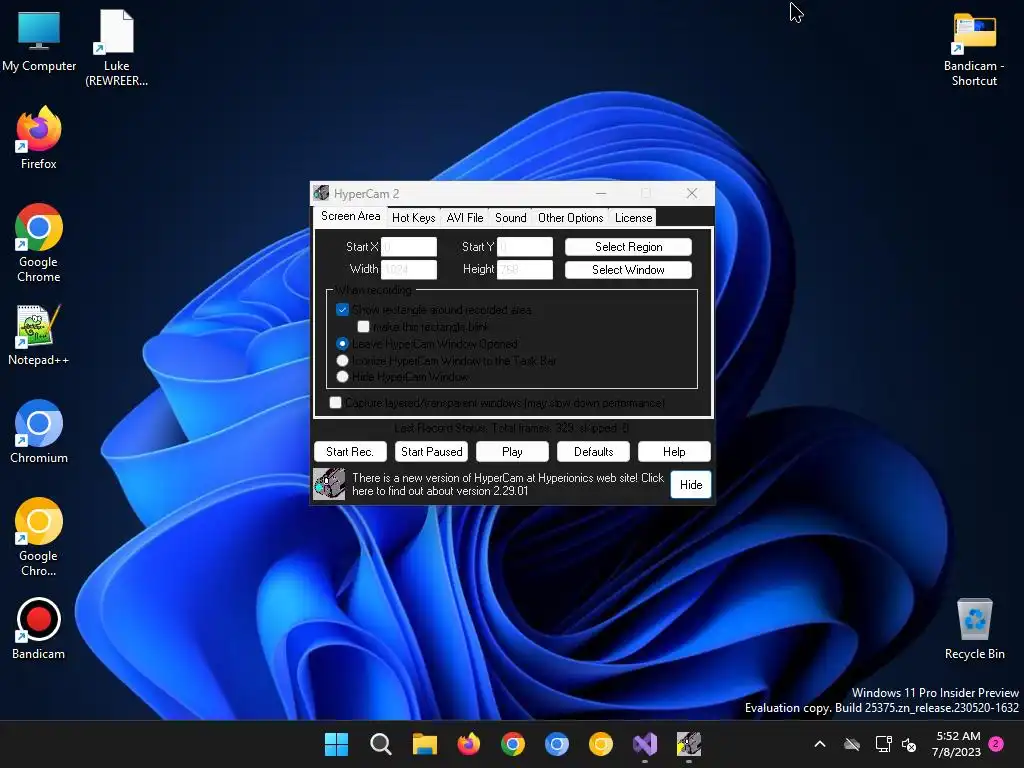Launch Firefox from the taskbar
This screenshot has height=768, width=1024.
(x=468, y=744)
